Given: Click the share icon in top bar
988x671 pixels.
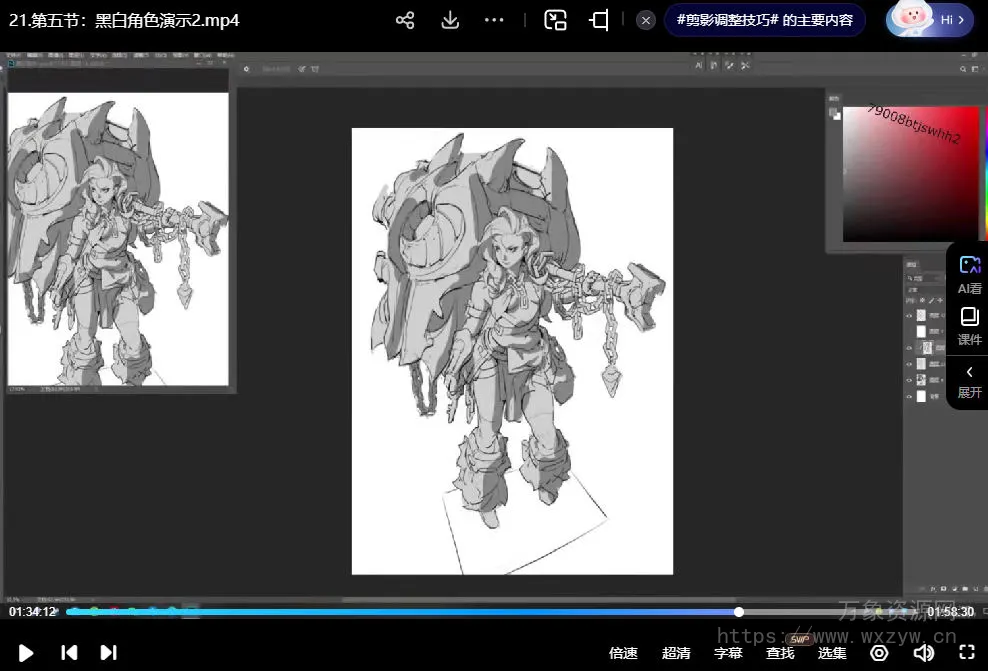Looking at the screenshot, I should click(x=405, y=20).
